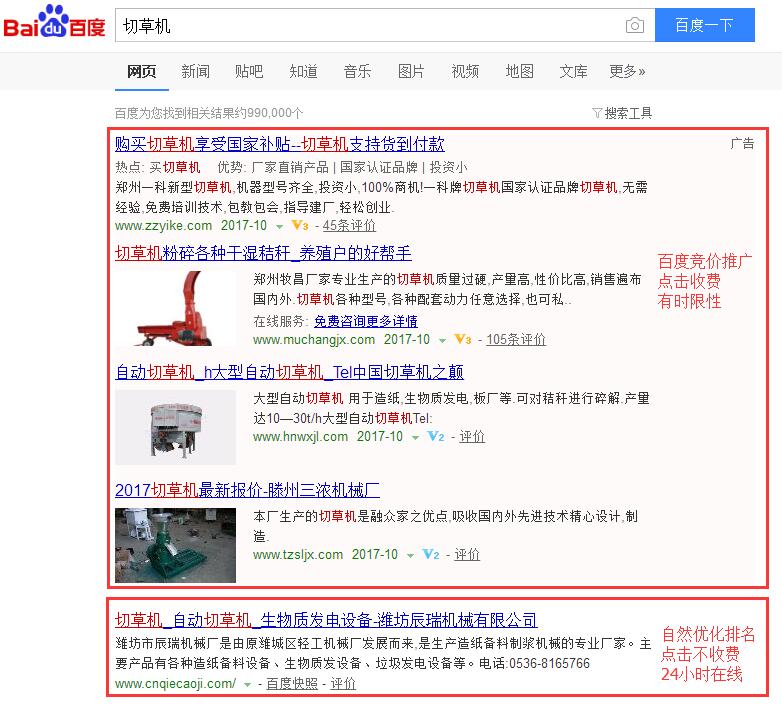Open 评价 link in hnwxjl result
This screenshot has height=705, width=782.
click(x=472, y=437)
